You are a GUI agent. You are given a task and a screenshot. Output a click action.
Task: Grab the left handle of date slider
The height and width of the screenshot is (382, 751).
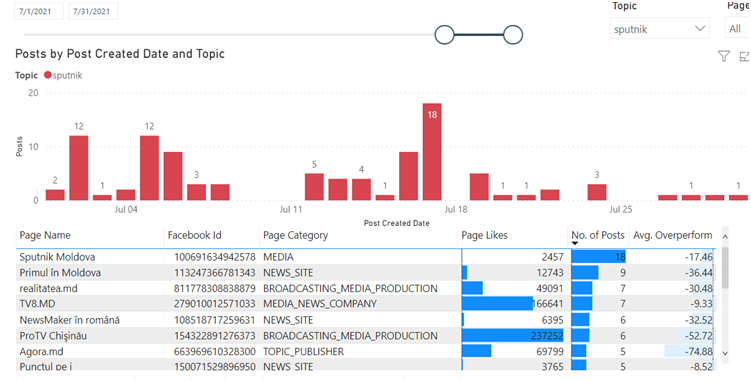click(x=444, y=34)
